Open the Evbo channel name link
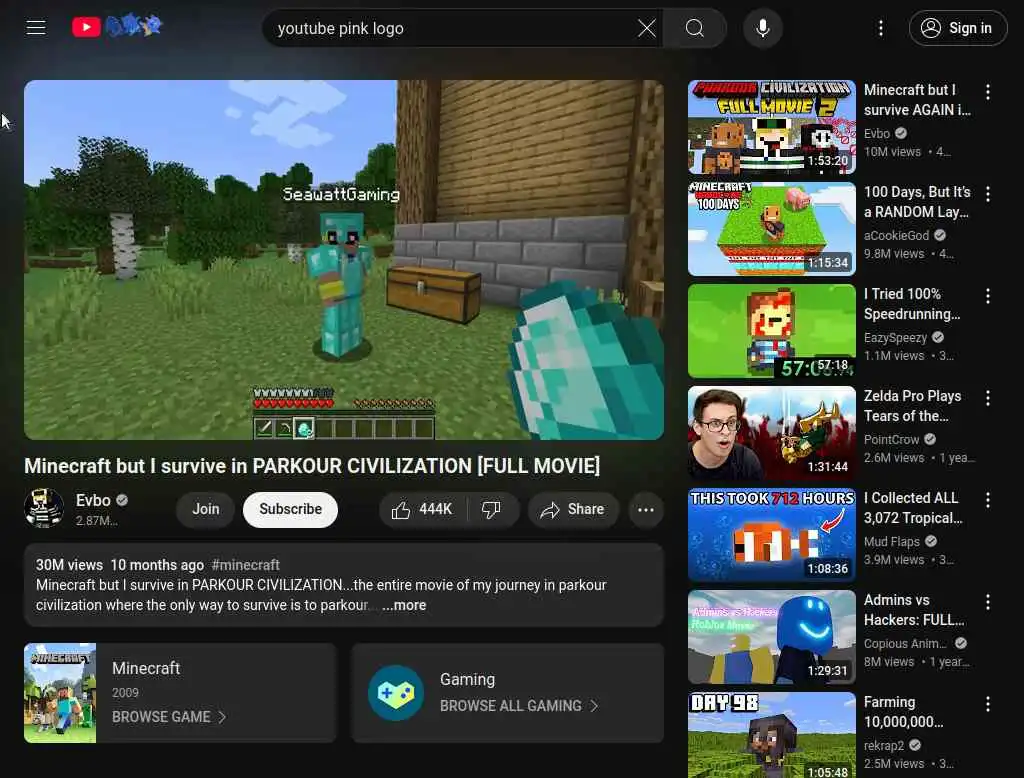 click(93, 500)
